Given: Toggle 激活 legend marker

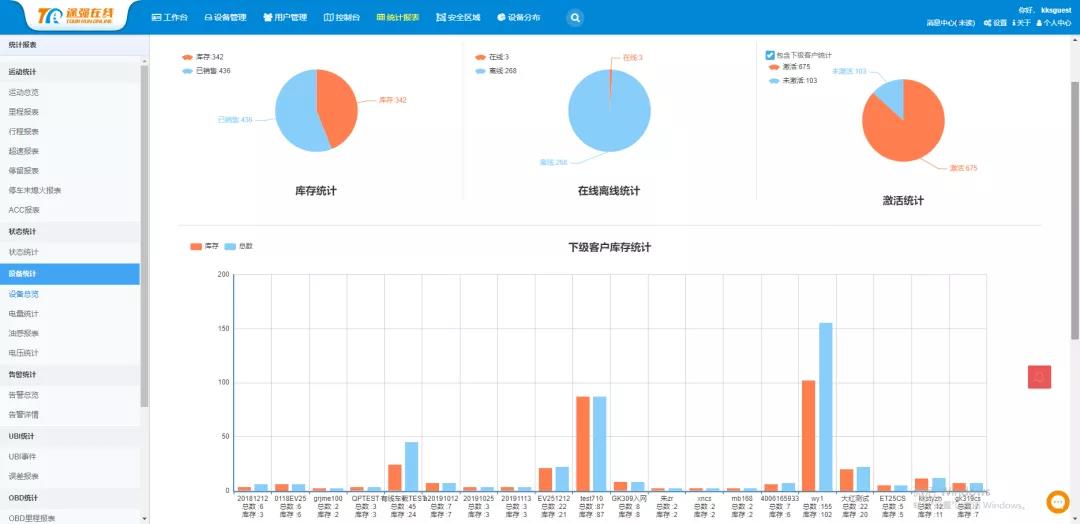Looking at the screenshot, I should (x=773, y=67).
